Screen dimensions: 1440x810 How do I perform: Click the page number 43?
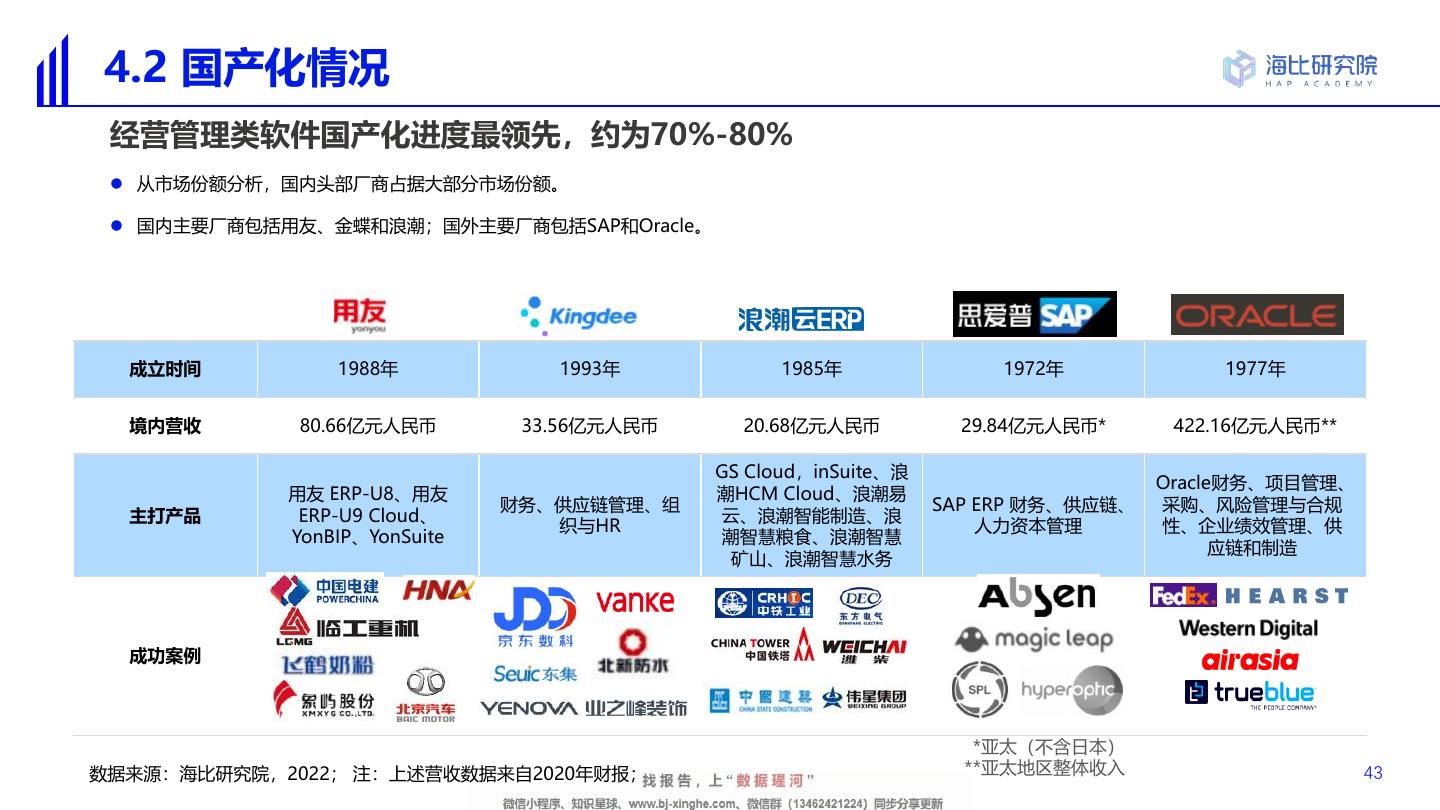tap(1373, 772)
